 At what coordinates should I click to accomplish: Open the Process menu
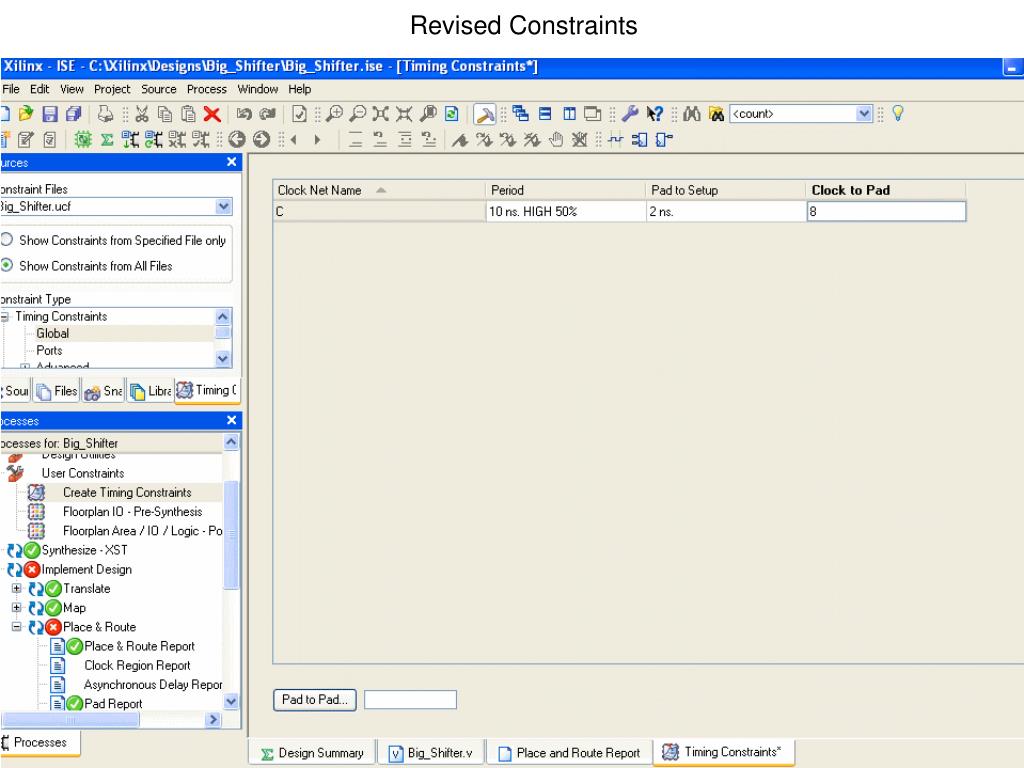click(206, 89)
